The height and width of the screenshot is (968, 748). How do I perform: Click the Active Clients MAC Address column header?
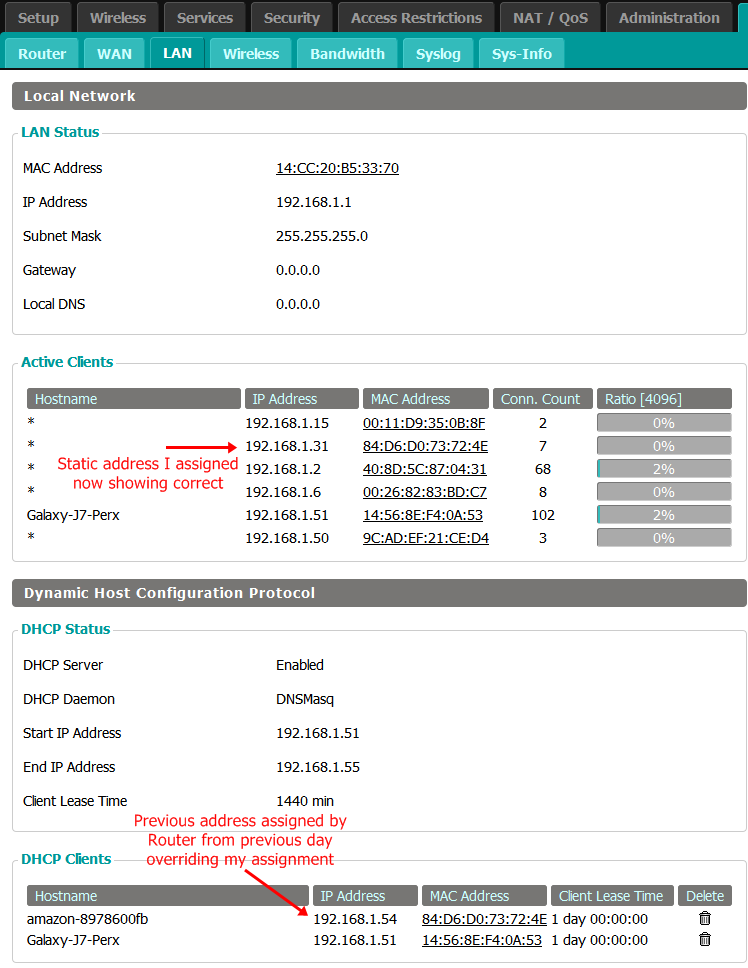click(426, 399)
